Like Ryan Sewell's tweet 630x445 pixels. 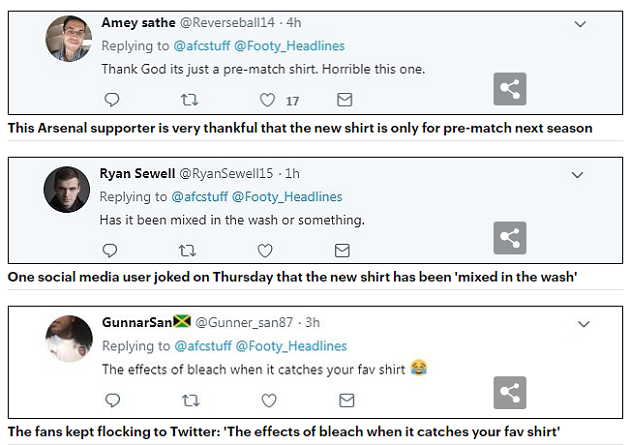(265, 250)
